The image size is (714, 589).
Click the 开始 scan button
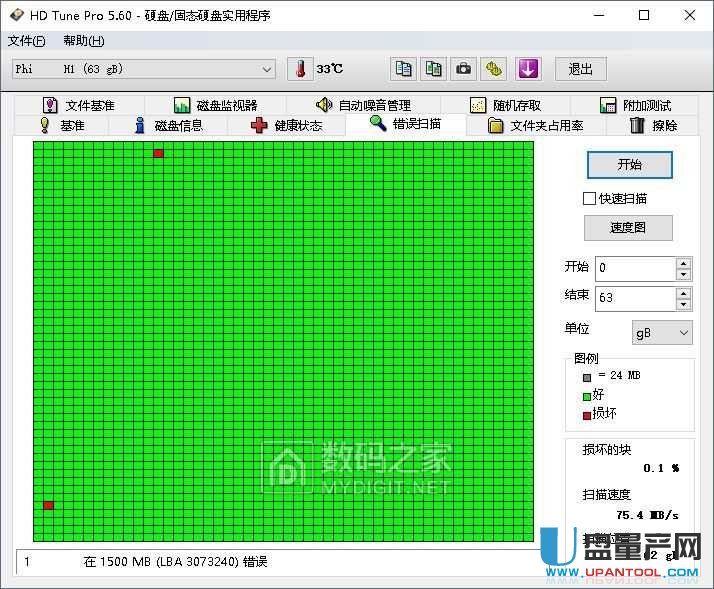click(629, 164)
